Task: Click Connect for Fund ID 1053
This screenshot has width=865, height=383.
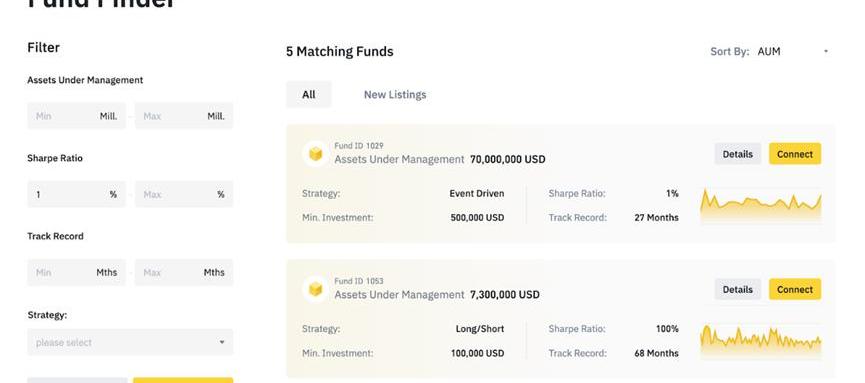Action: (x=795, y=289)
